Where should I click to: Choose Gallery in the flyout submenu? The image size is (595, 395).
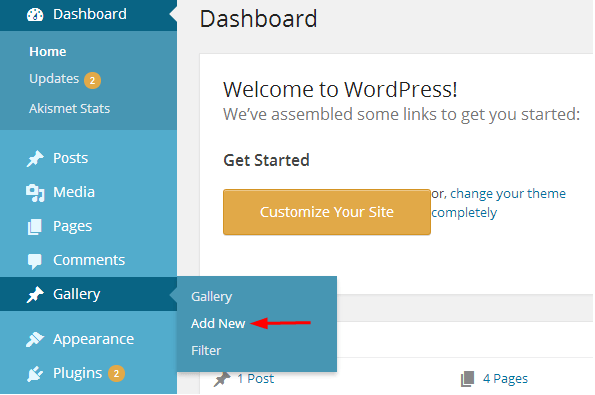212,297
